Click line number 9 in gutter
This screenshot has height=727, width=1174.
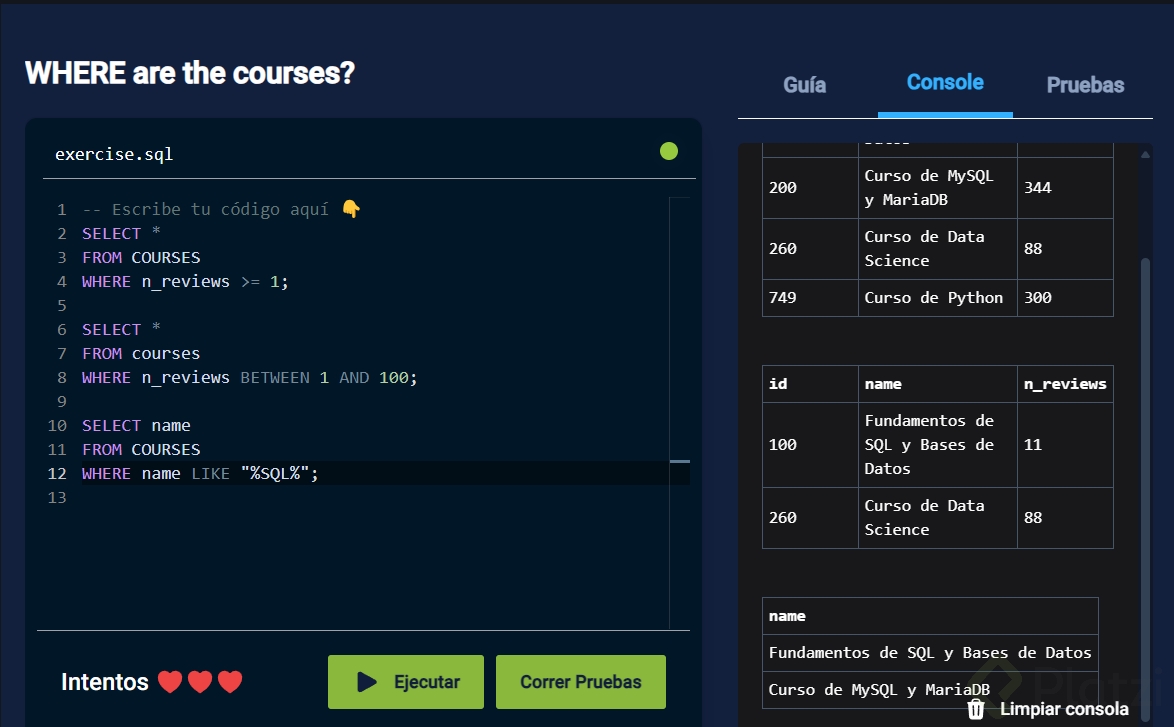click(x=61, y=401)
